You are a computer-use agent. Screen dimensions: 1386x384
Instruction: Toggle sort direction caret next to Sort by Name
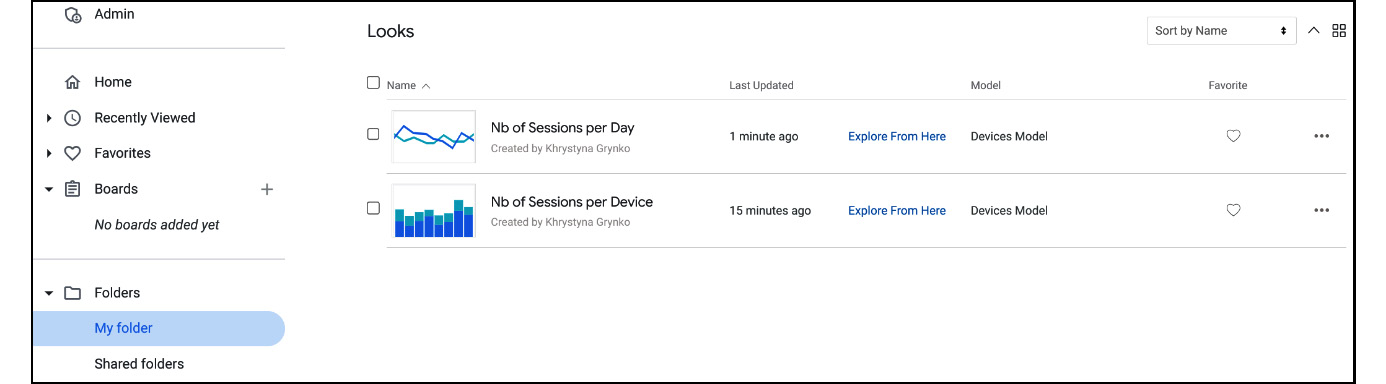pyautogui.click(x=1314, y=31)
